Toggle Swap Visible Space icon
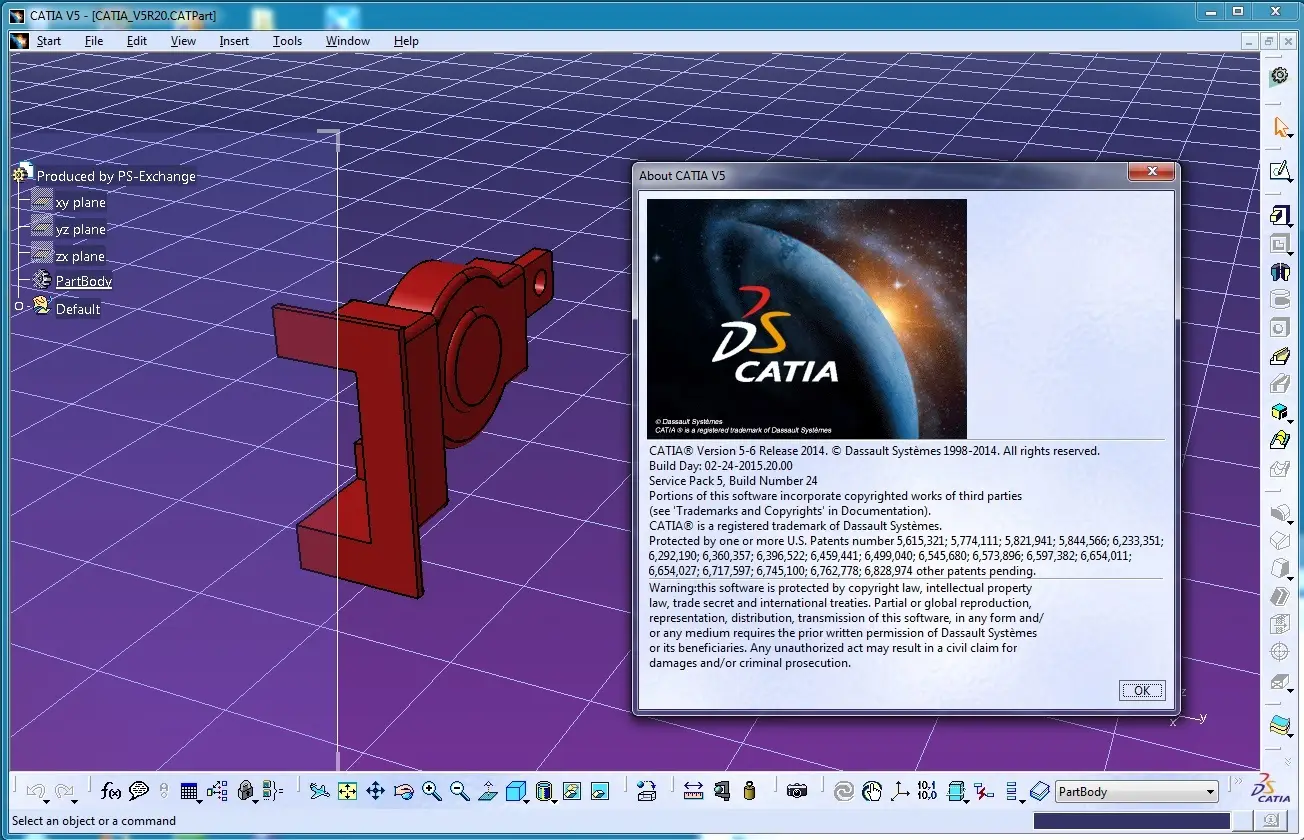The width and height of the screenshot is (1304, 840). point(600,791)
